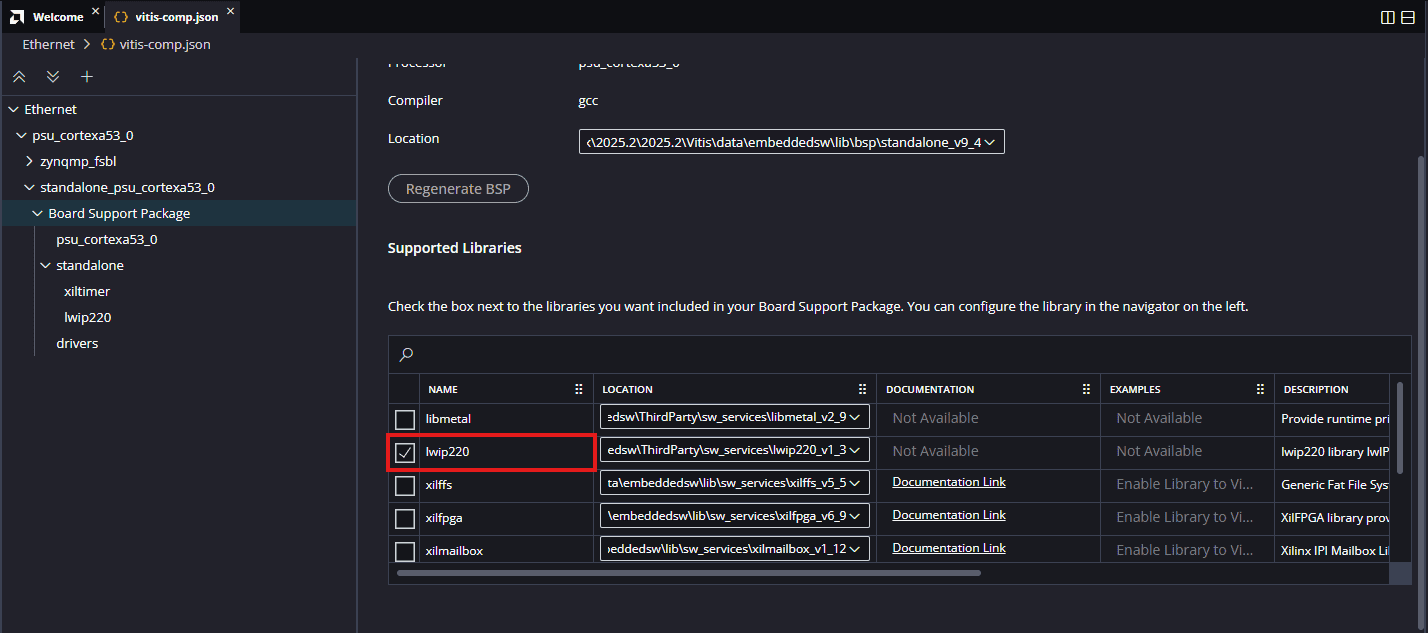Open the BSP Location dropdown
Image resolution: width=1428 pixels, height=633 pixels.
click(x=791, y=142)
